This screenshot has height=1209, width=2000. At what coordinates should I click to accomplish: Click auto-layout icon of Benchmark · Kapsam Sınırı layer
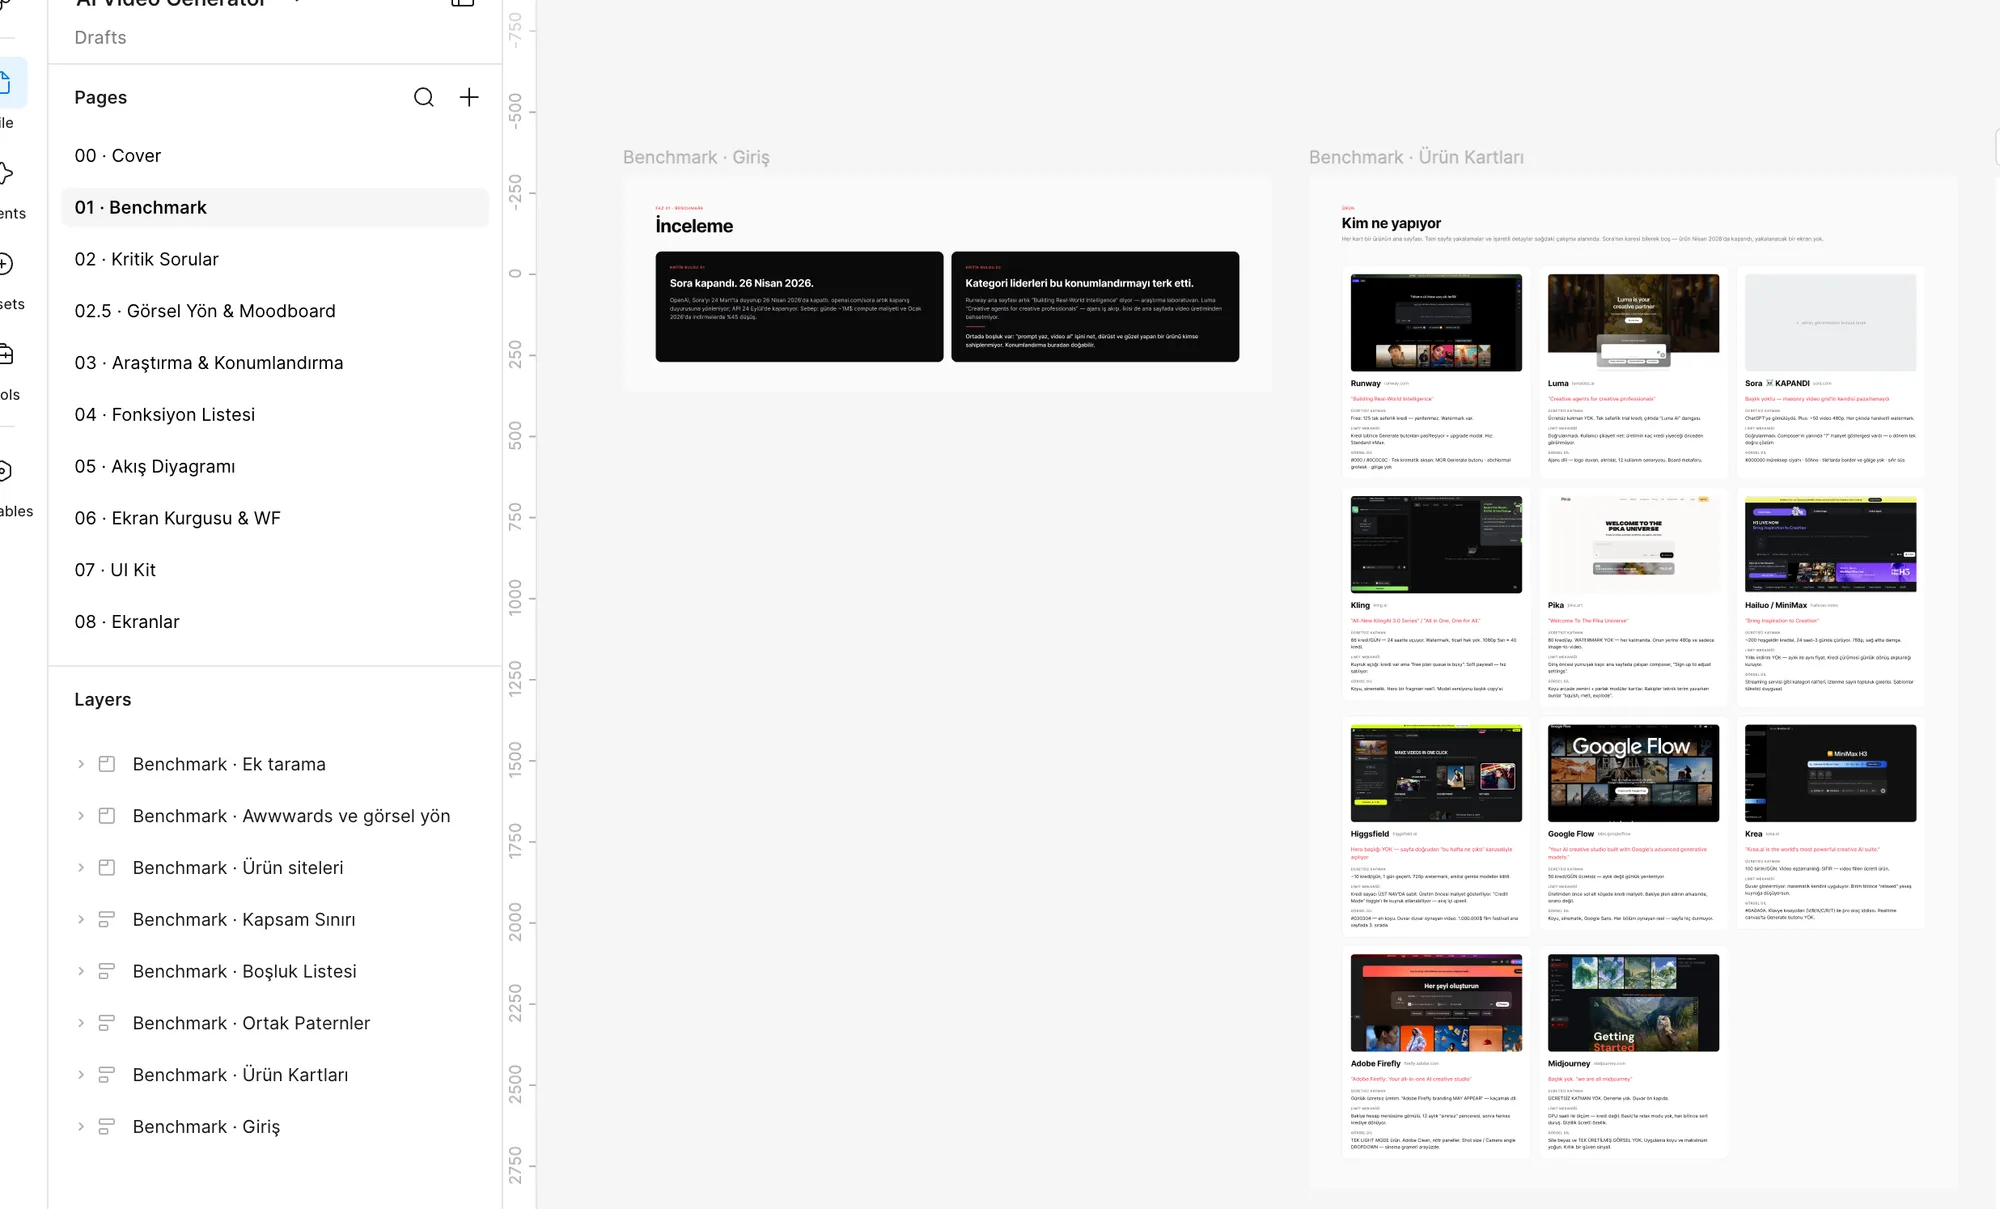coord(107,920)
